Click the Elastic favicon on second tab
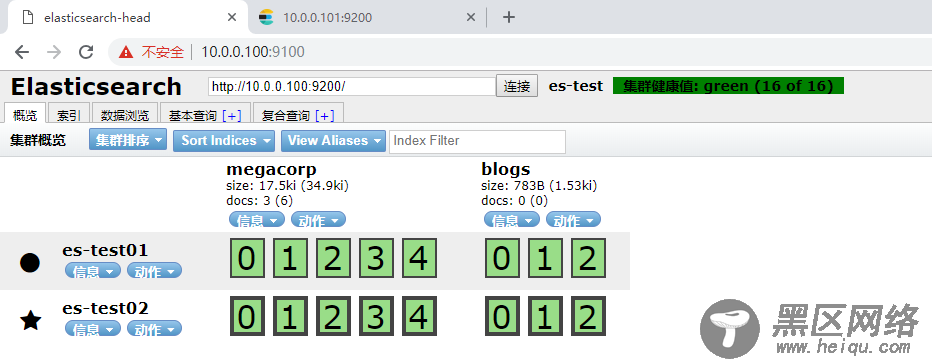 point(266,17)
